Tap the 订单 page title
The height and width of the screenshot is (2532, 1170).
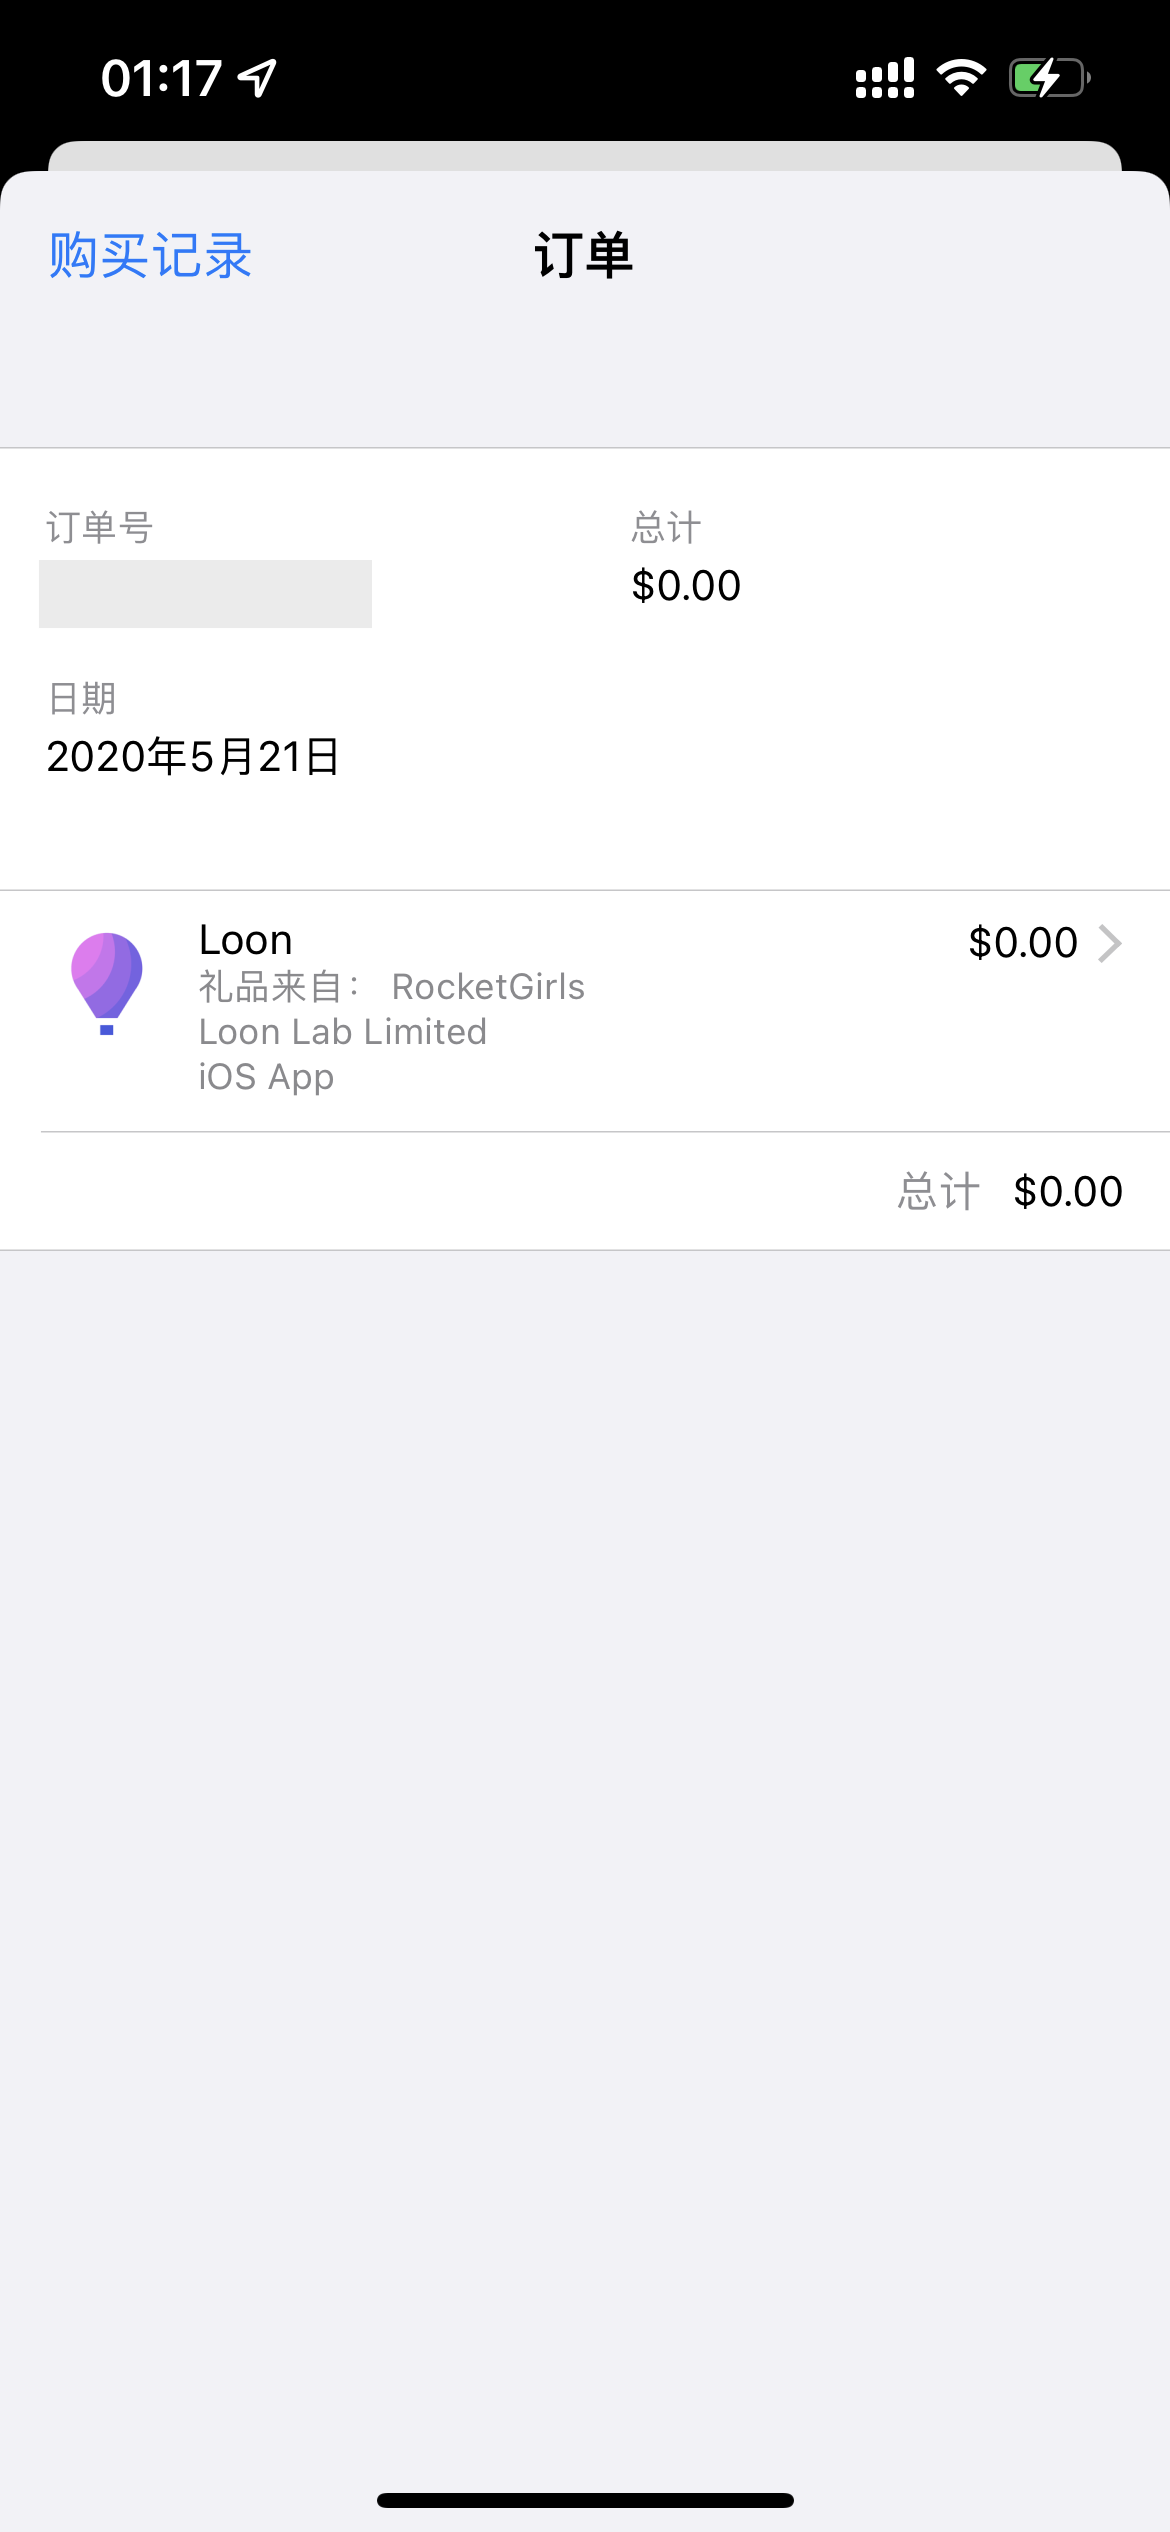[584, 256]
